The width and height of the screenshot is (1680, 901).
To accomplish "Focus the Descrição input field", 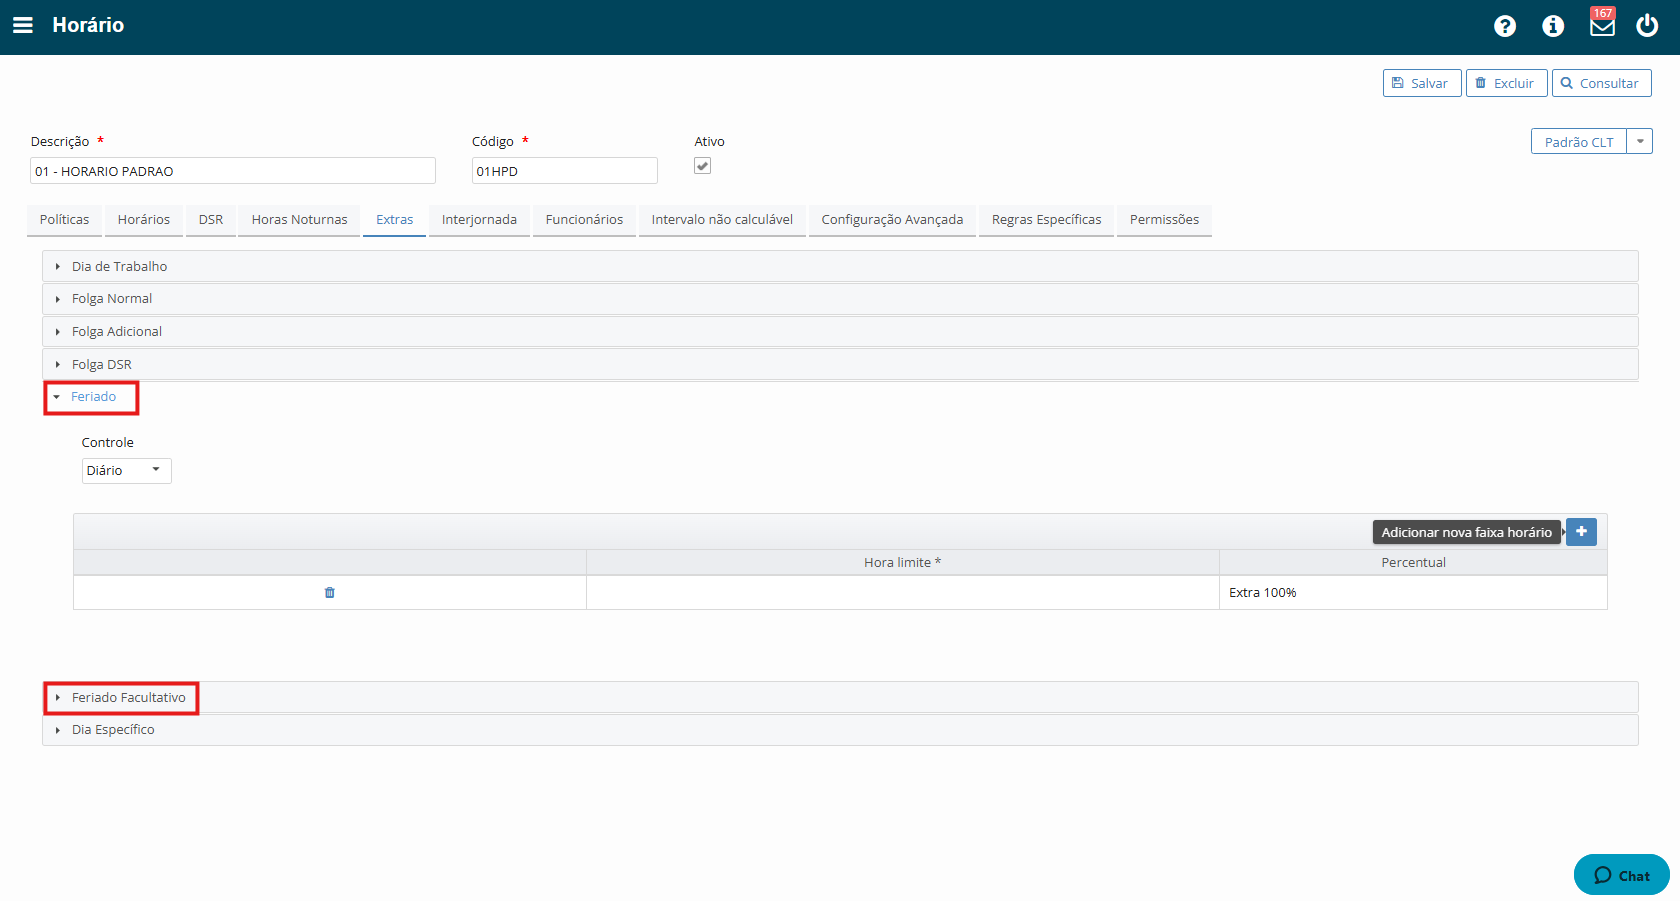I will pyautogui.click(x=233, y=171).
